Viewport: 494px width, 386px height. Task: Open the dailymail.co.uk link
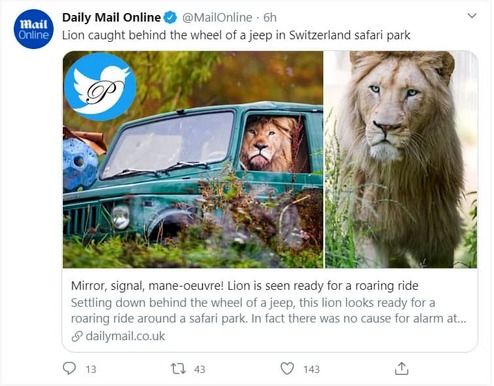click(x=125, y=336)
